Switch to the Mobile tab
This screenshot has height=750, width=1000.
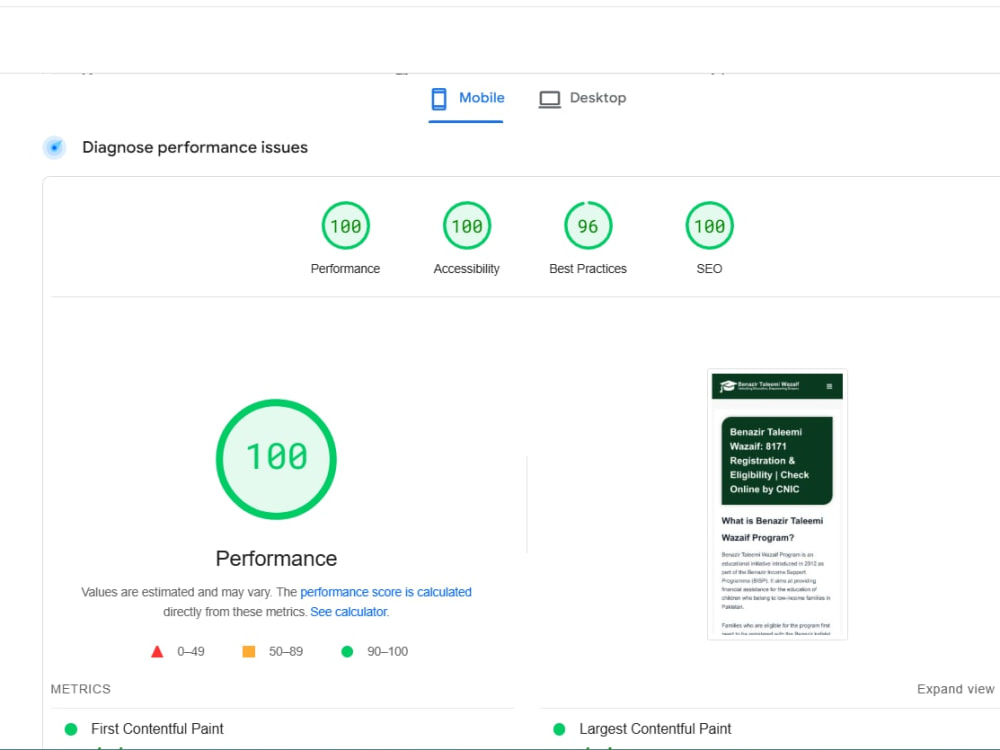click(466, 98)
